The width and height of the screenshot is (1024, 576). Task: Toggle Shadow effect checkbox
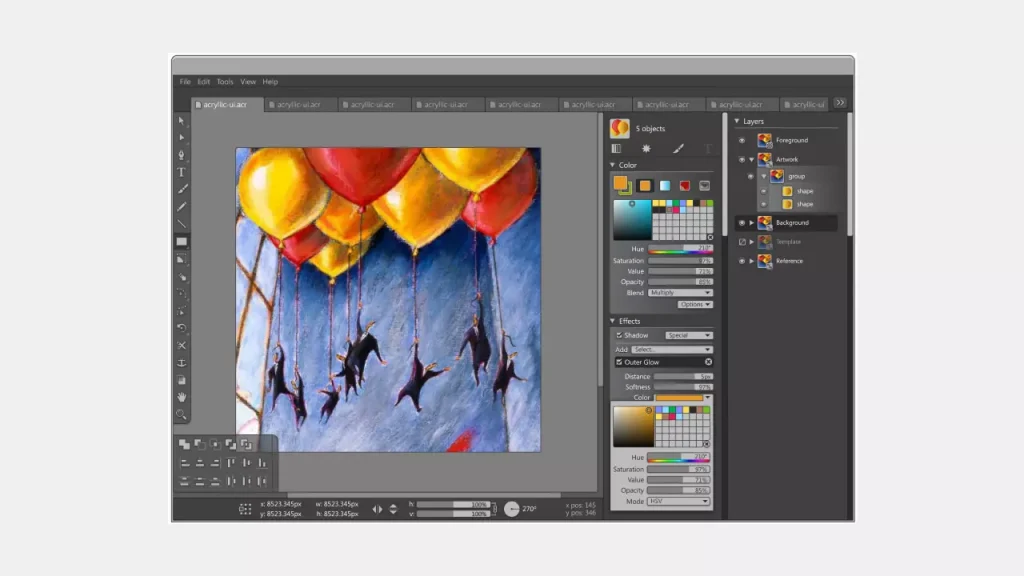point(619,335)
